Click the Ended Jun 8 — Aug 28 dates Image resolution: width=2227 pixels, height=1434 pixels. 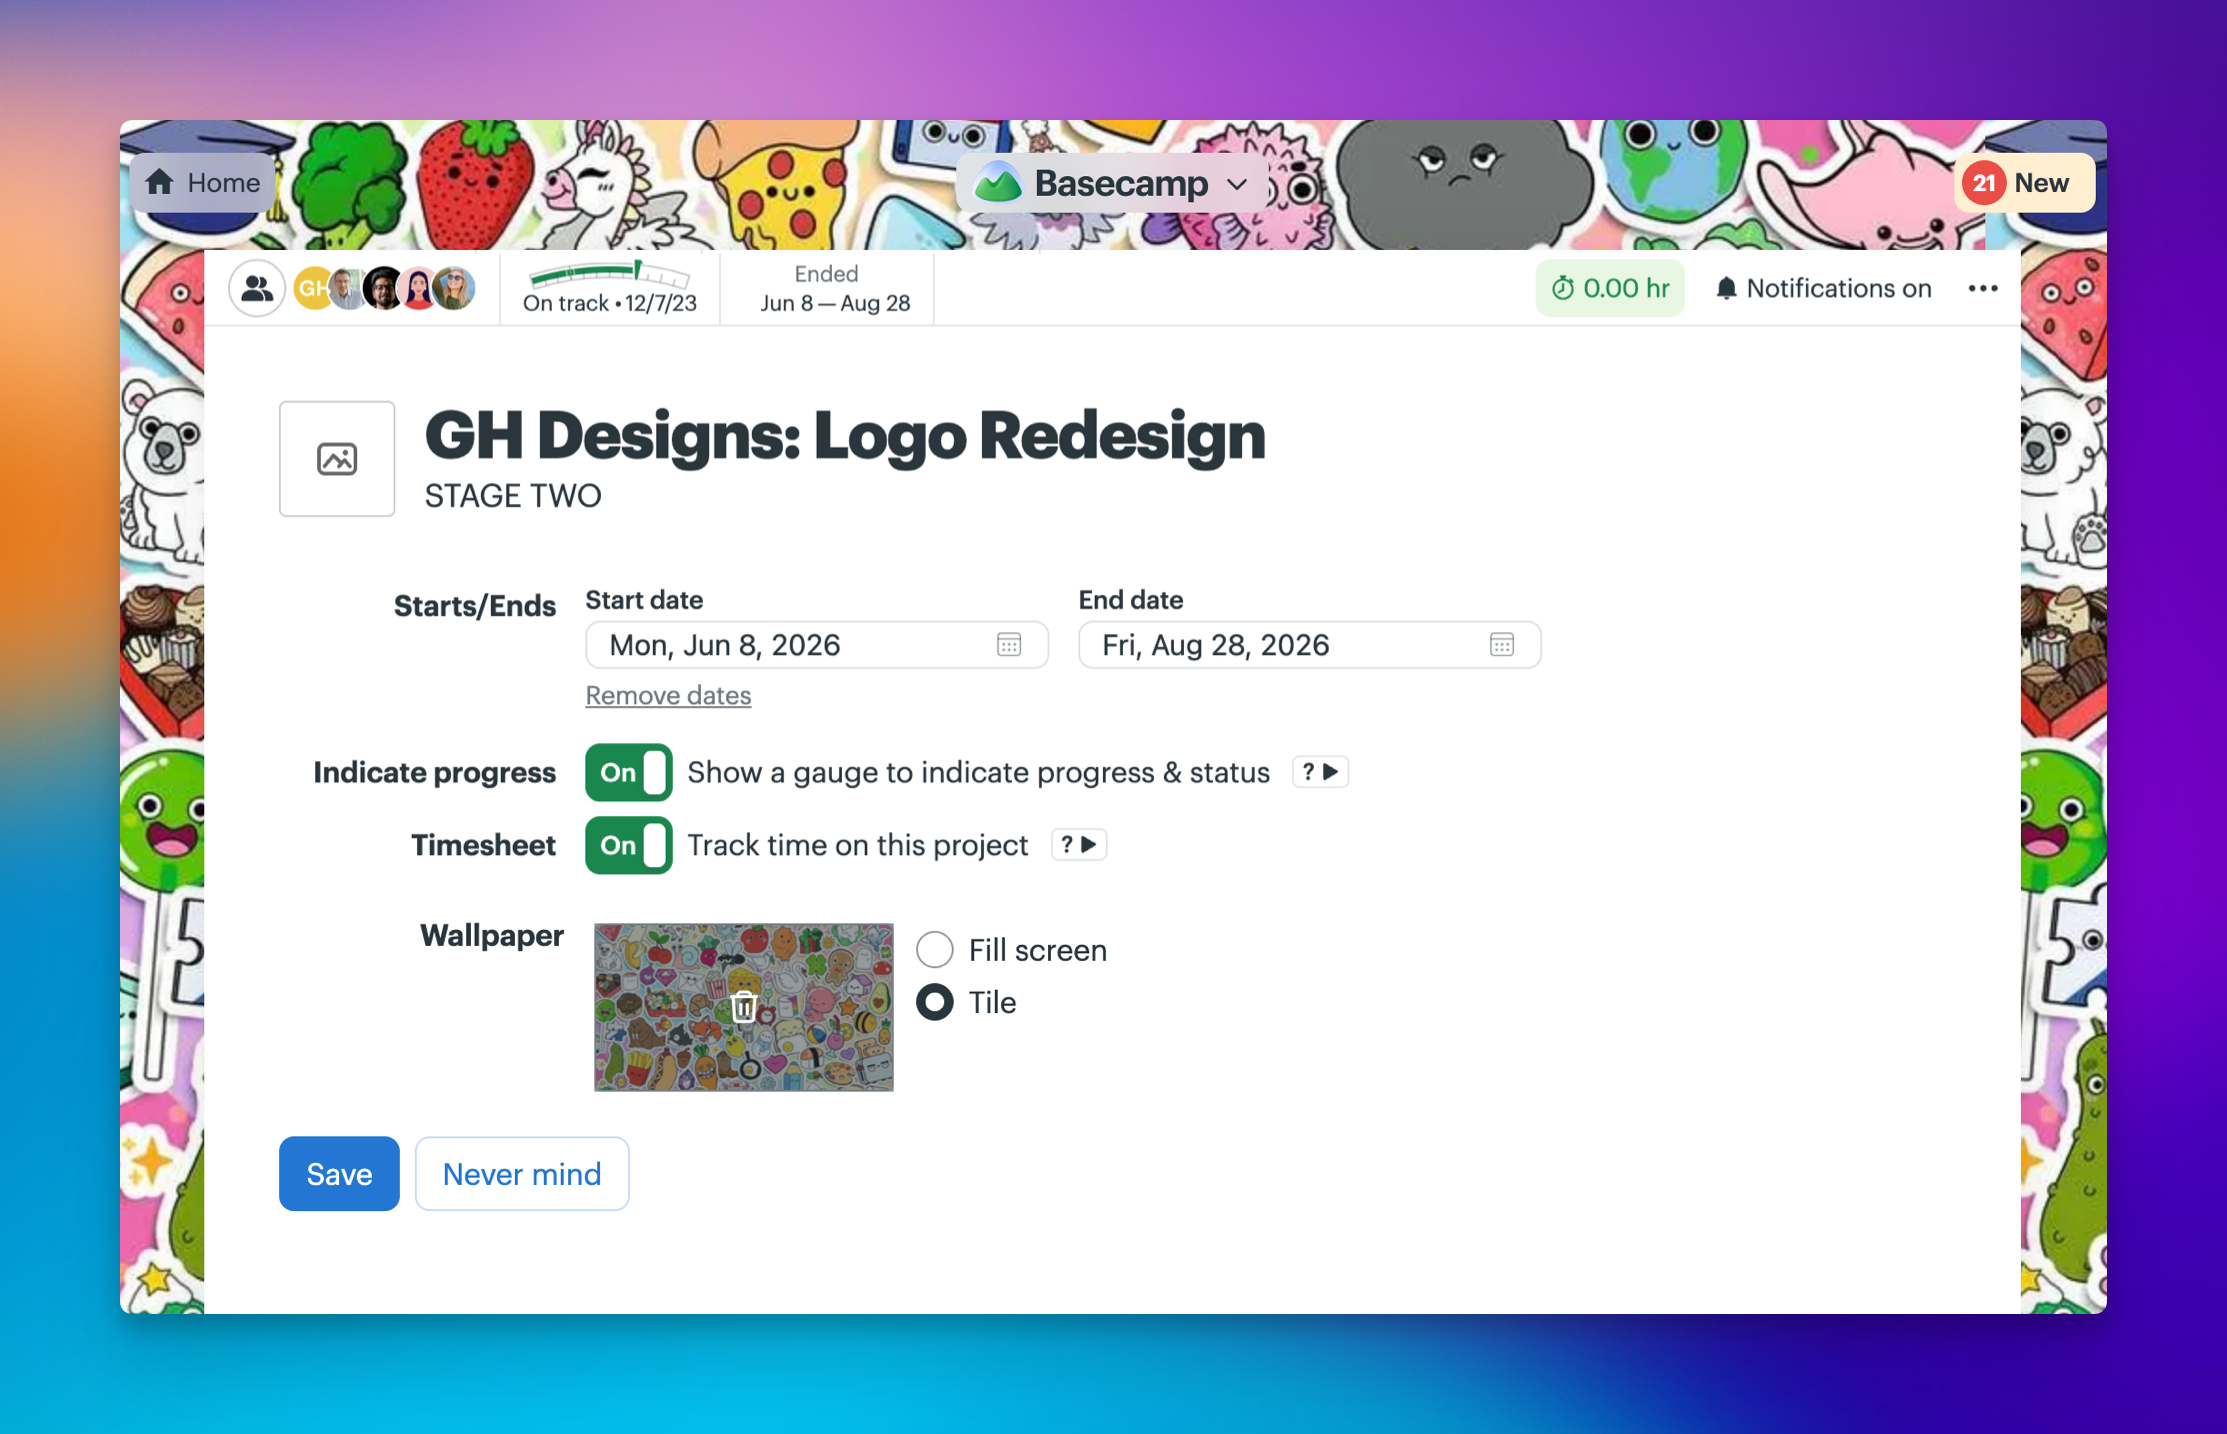tap(834, 288)
